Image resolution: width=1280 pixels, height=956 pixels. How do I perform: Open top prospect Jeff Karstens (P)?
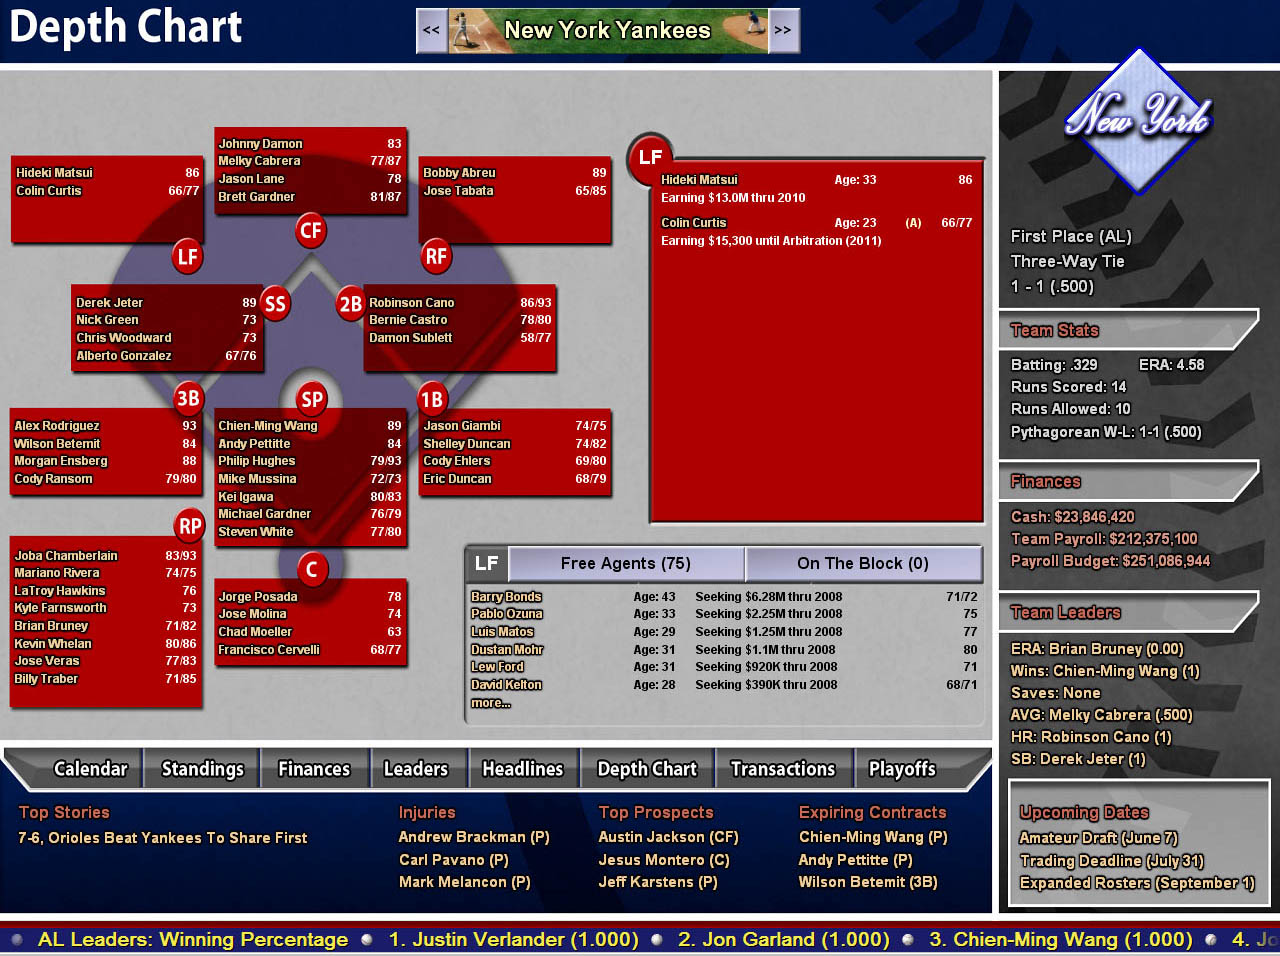(x=658, y=882)
